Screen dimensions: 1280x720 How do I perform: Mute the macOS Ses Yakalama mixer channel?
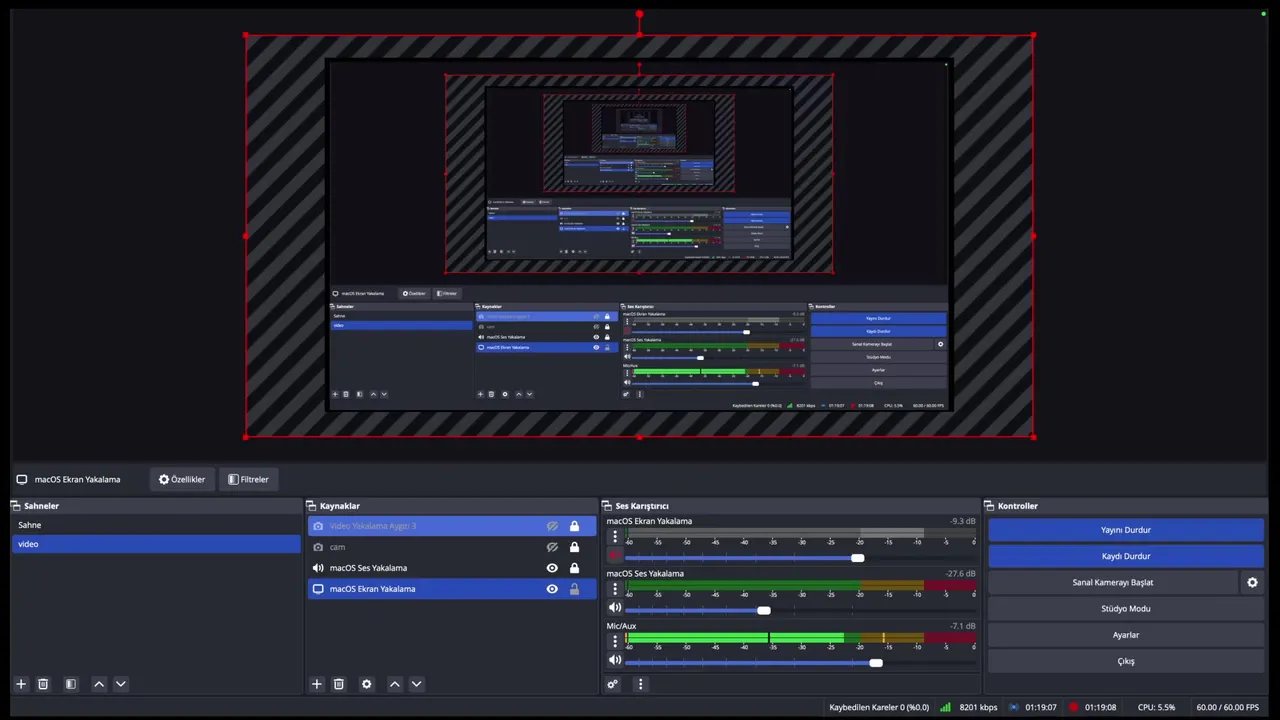click(615, 607)
